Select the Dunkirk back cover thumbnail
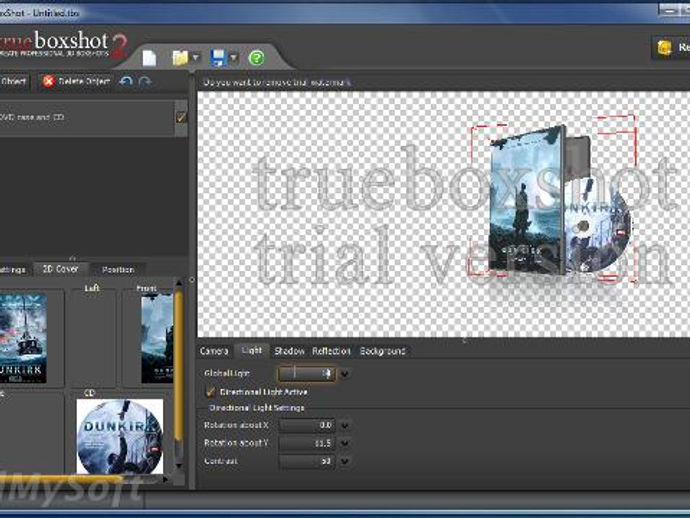The image size is (690, 518). click(23, 338)
